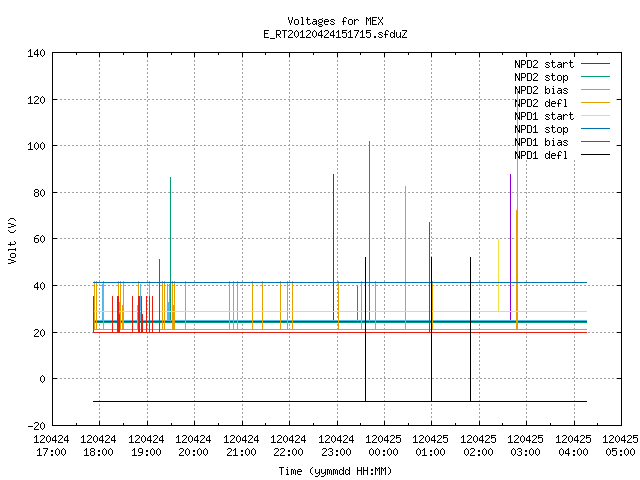The image size is (640, 480).
Task: Click the light blue NPD2 bias legend line
Action: coord(595,89)
